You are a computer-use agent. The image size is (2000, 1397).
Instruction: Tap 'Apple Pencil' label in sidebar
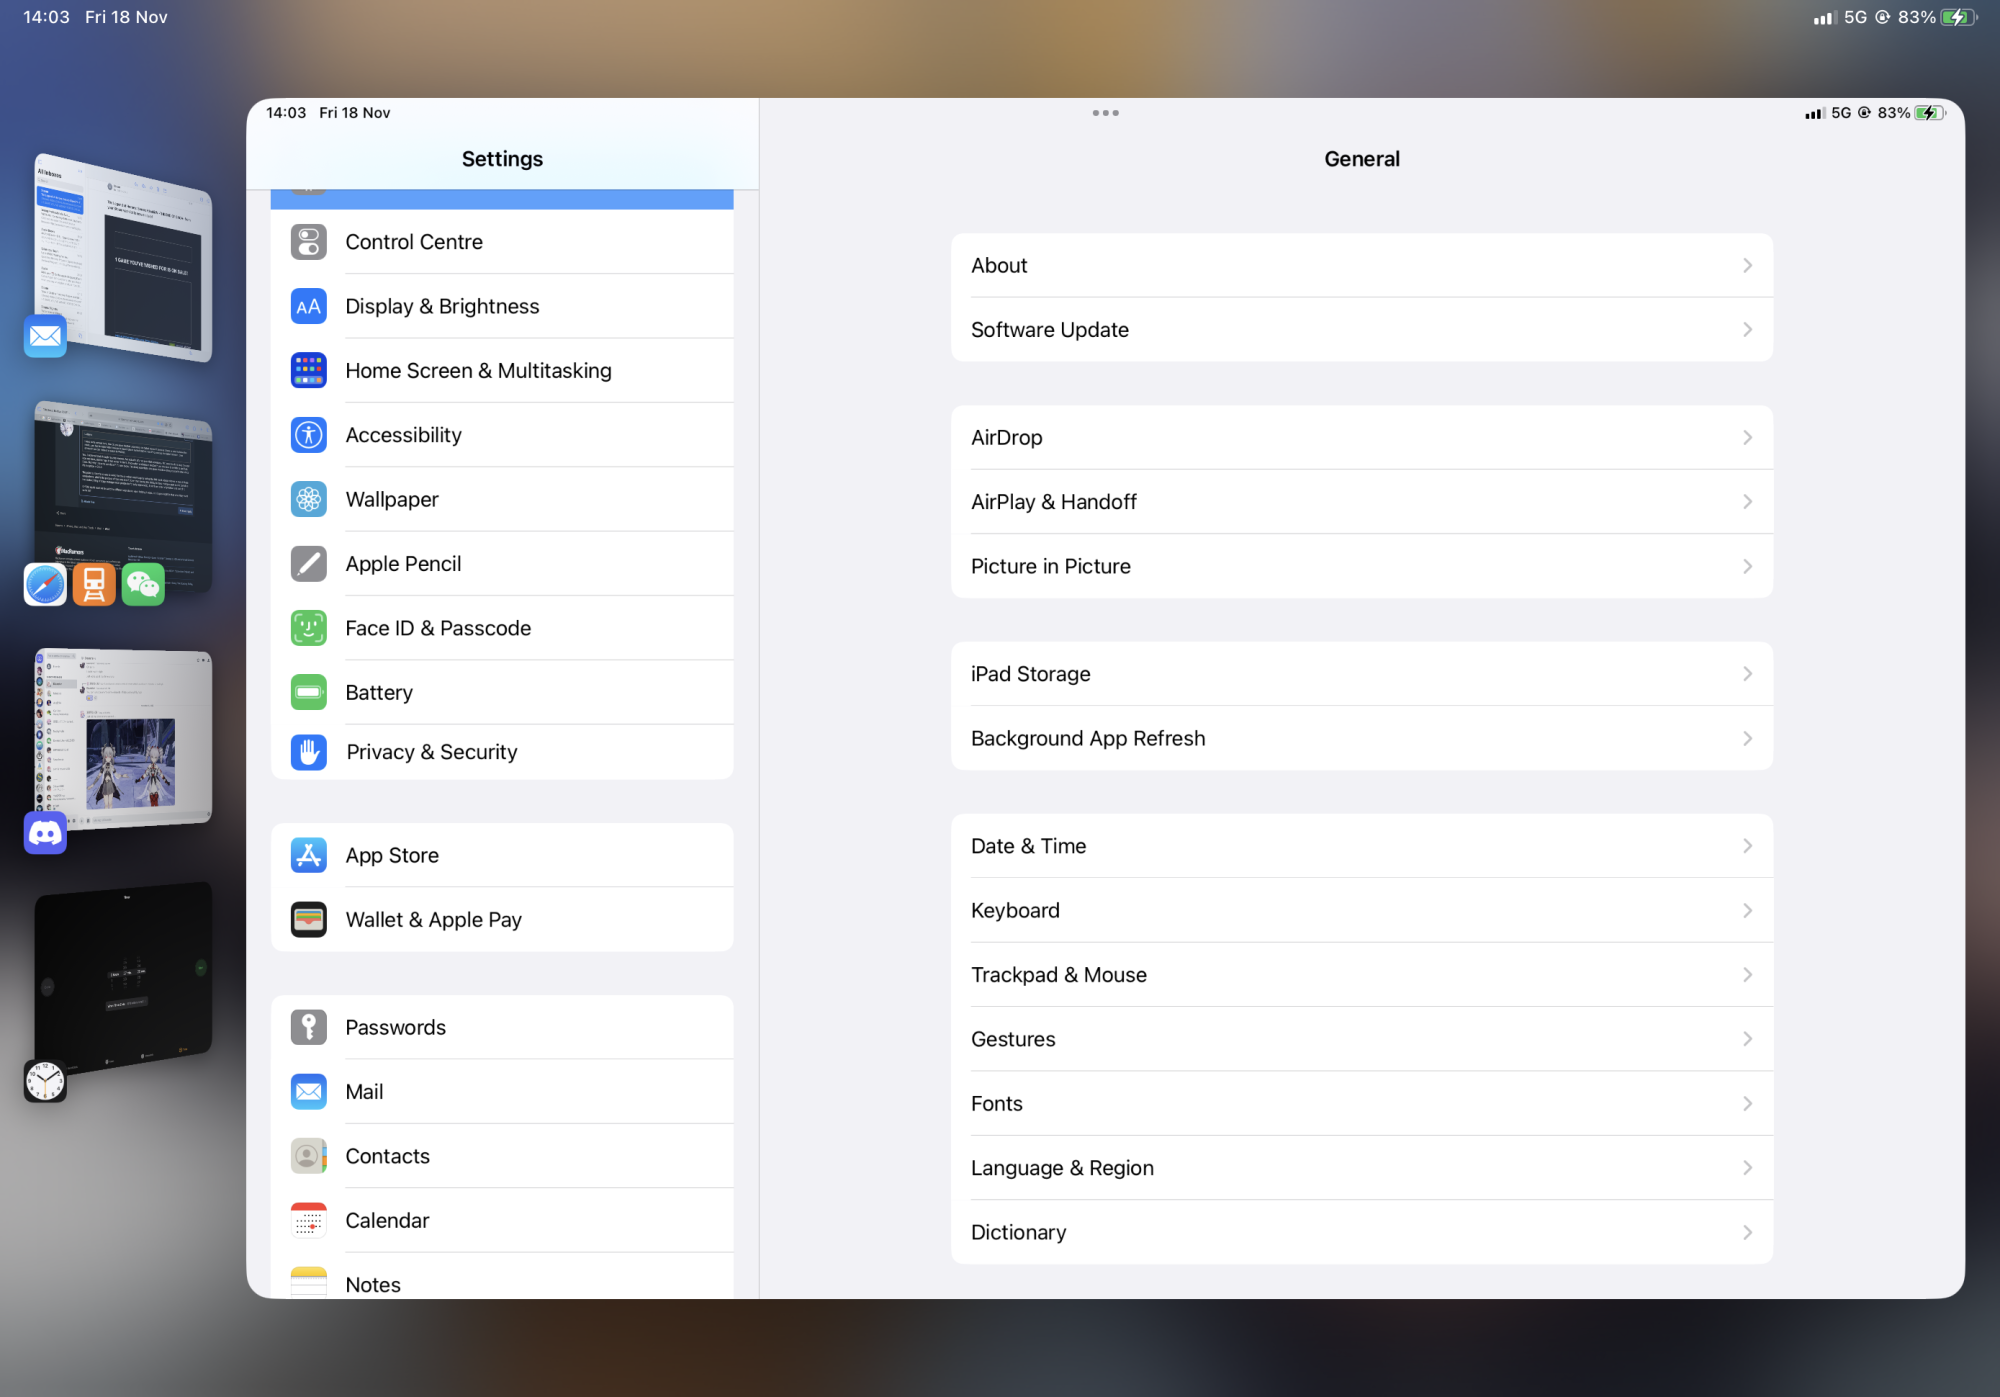point(403,564)
